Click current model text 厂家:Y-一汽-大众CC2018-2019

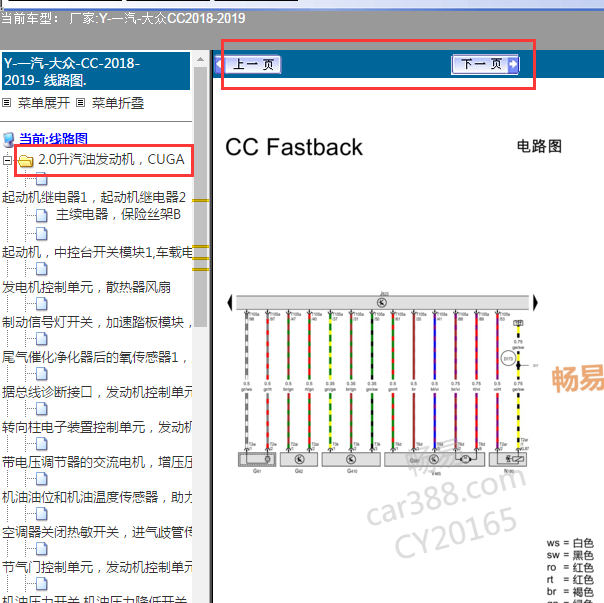tap(157, 18)
